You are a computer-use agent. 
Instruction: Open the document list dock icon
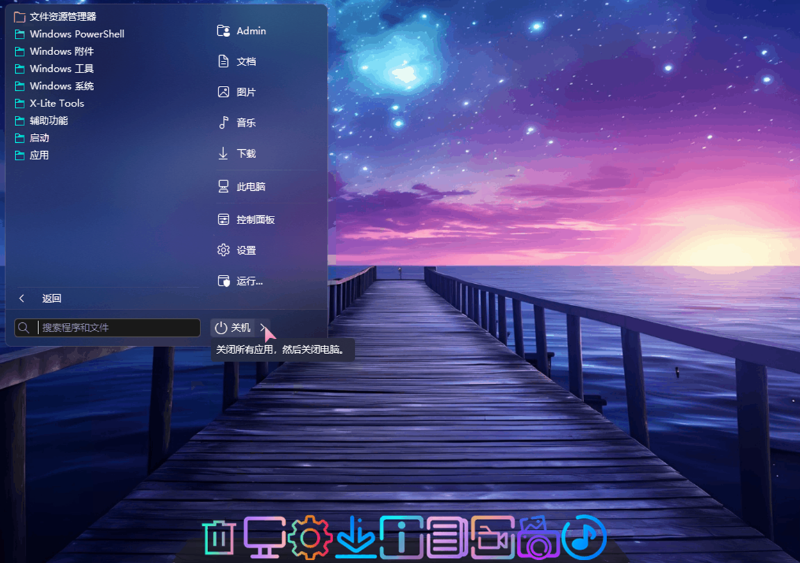447,537
